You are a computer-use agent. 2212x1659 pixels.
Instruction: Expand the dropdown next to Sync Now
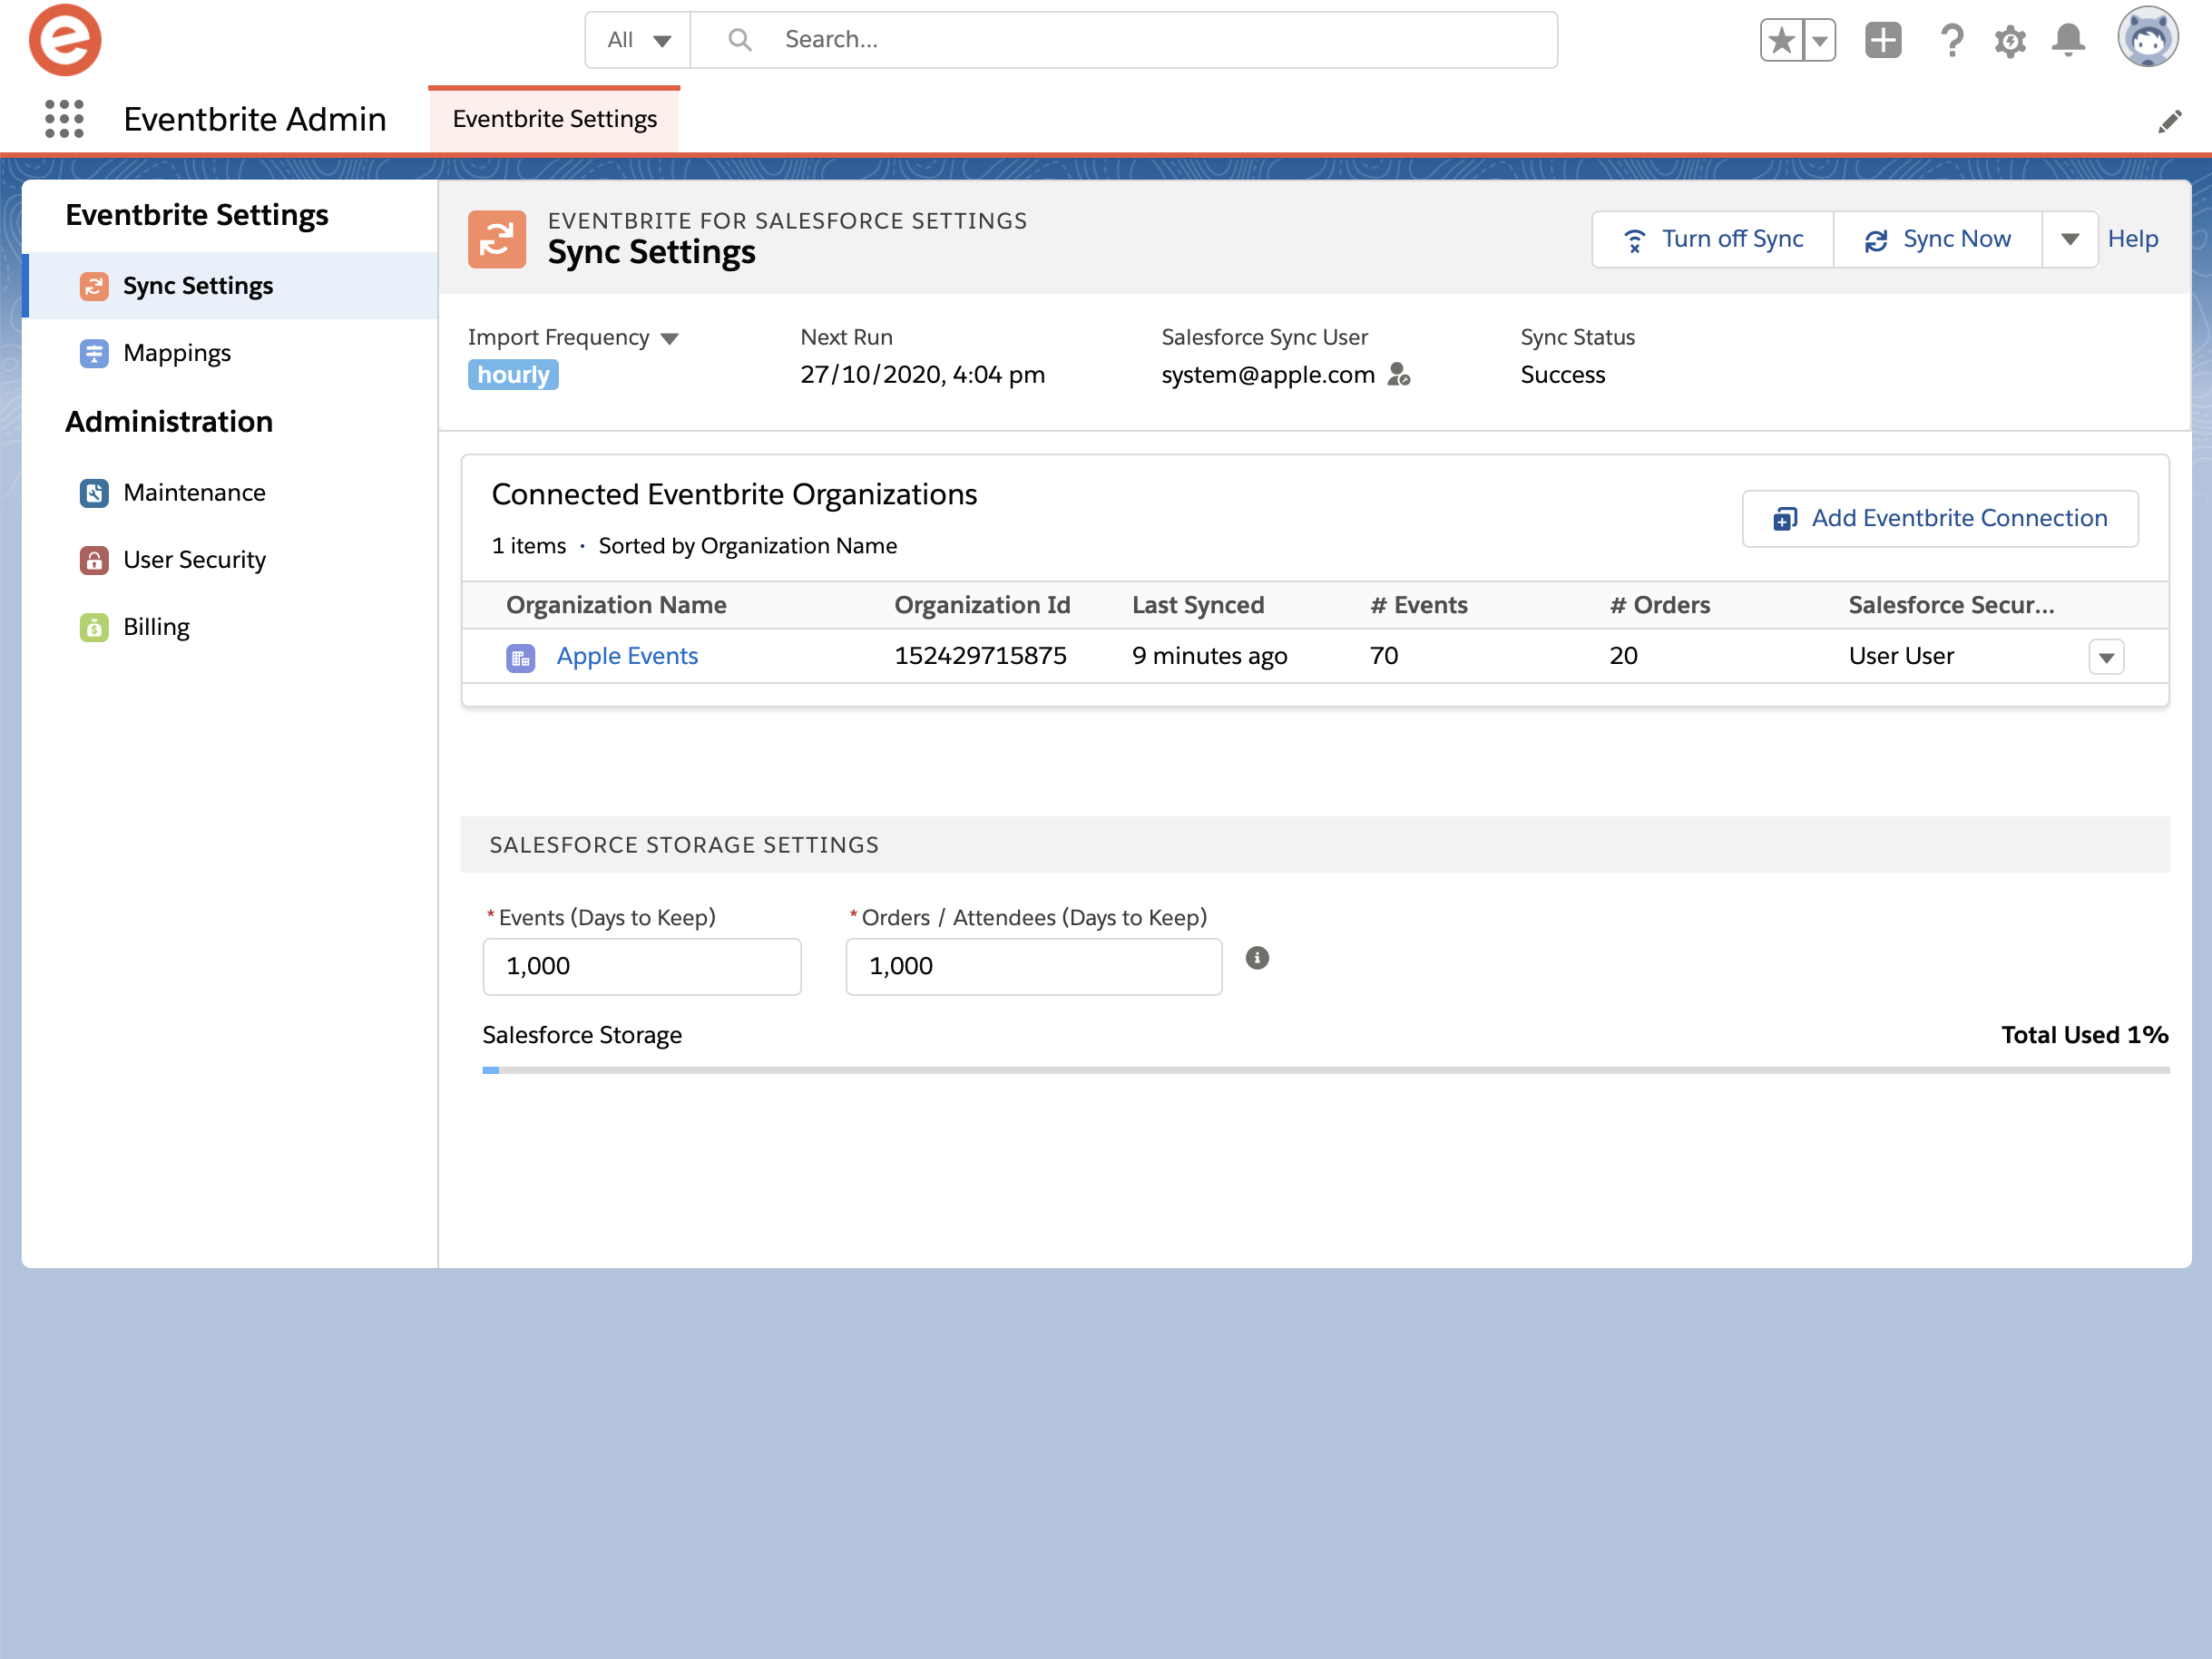(x=2070, y=239)
